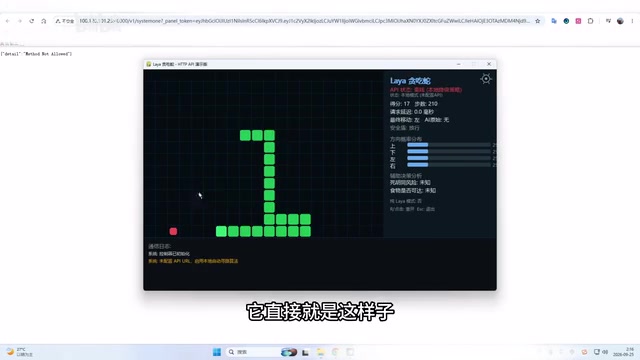Open the gear settings icon in Laya panel

(x=486, y=79)
